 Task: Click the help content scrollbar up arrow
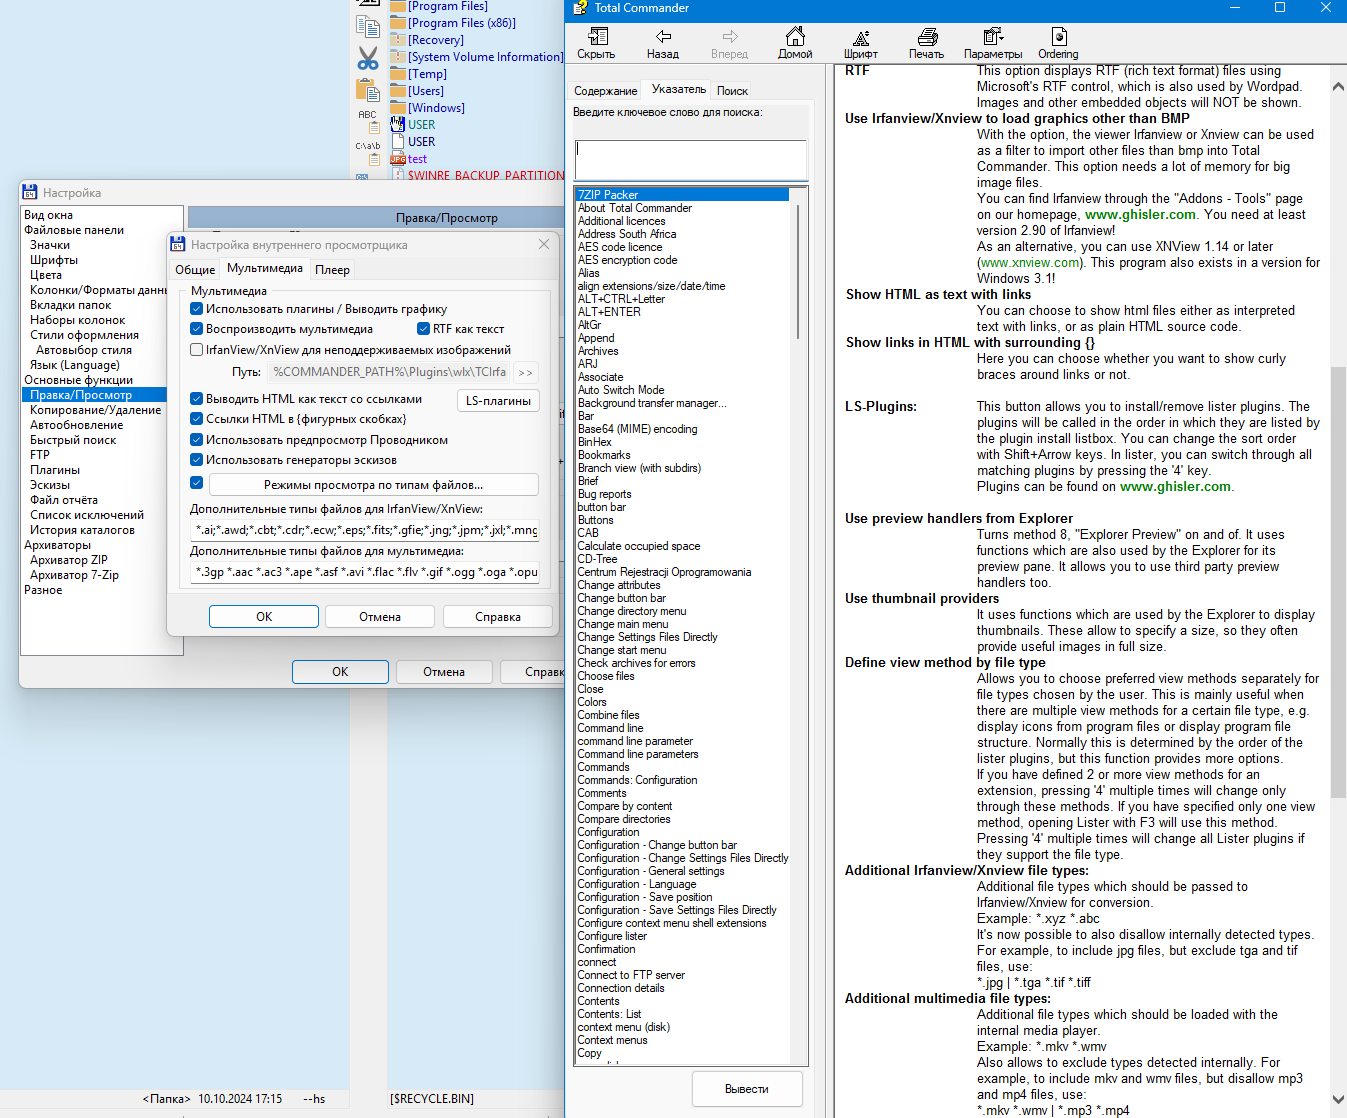[x=1339, y=86]
